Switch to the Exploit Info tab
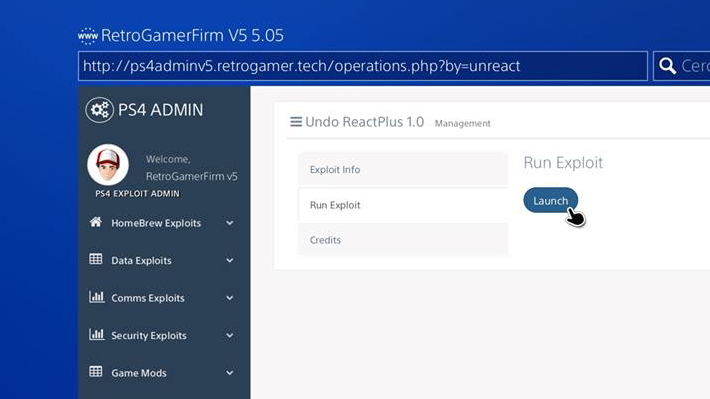This screenshot has width=710, height=399. (403, 169)
